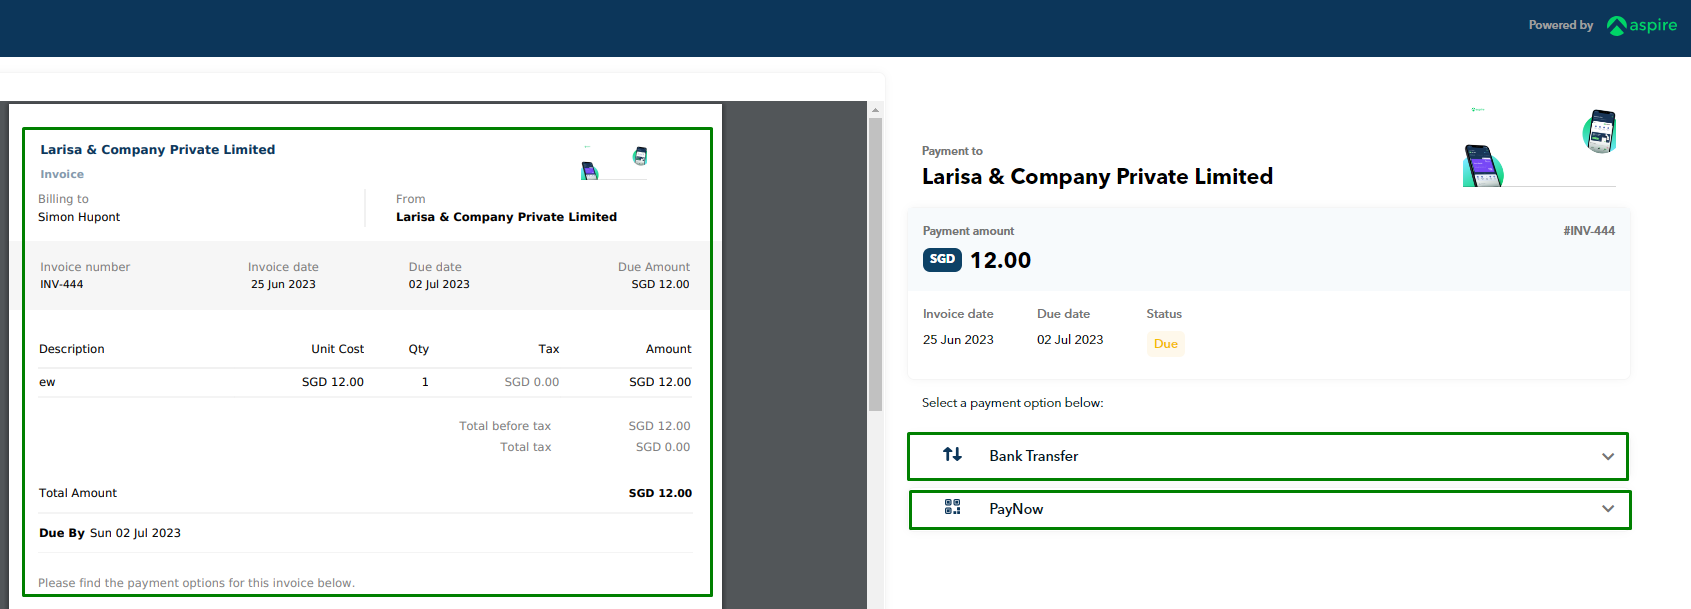Click 'Select a payment option below:' text
1691x609 pixels.
pyautogui.click(x=1012, y=403)
